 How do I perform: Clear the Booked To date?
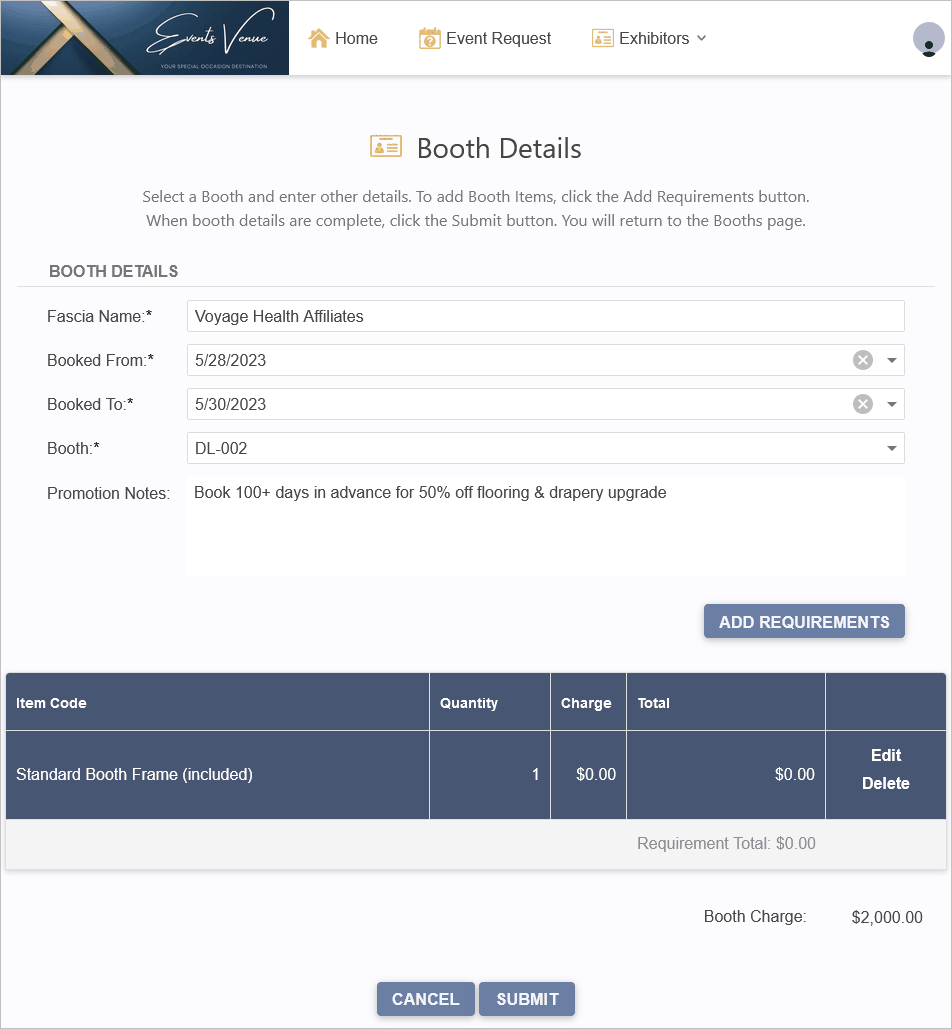click(863, 404)
